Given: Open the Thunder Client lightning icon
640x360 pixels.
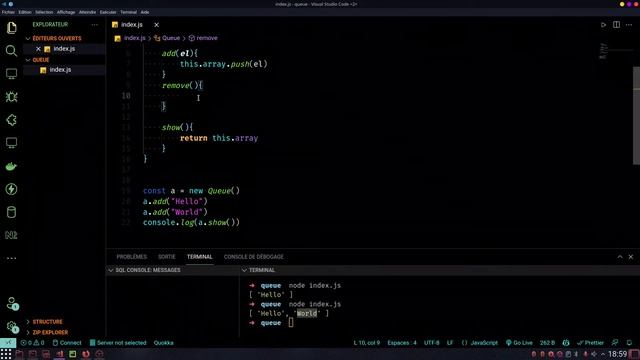Looking at the screenshot, I should coord(11,189).
